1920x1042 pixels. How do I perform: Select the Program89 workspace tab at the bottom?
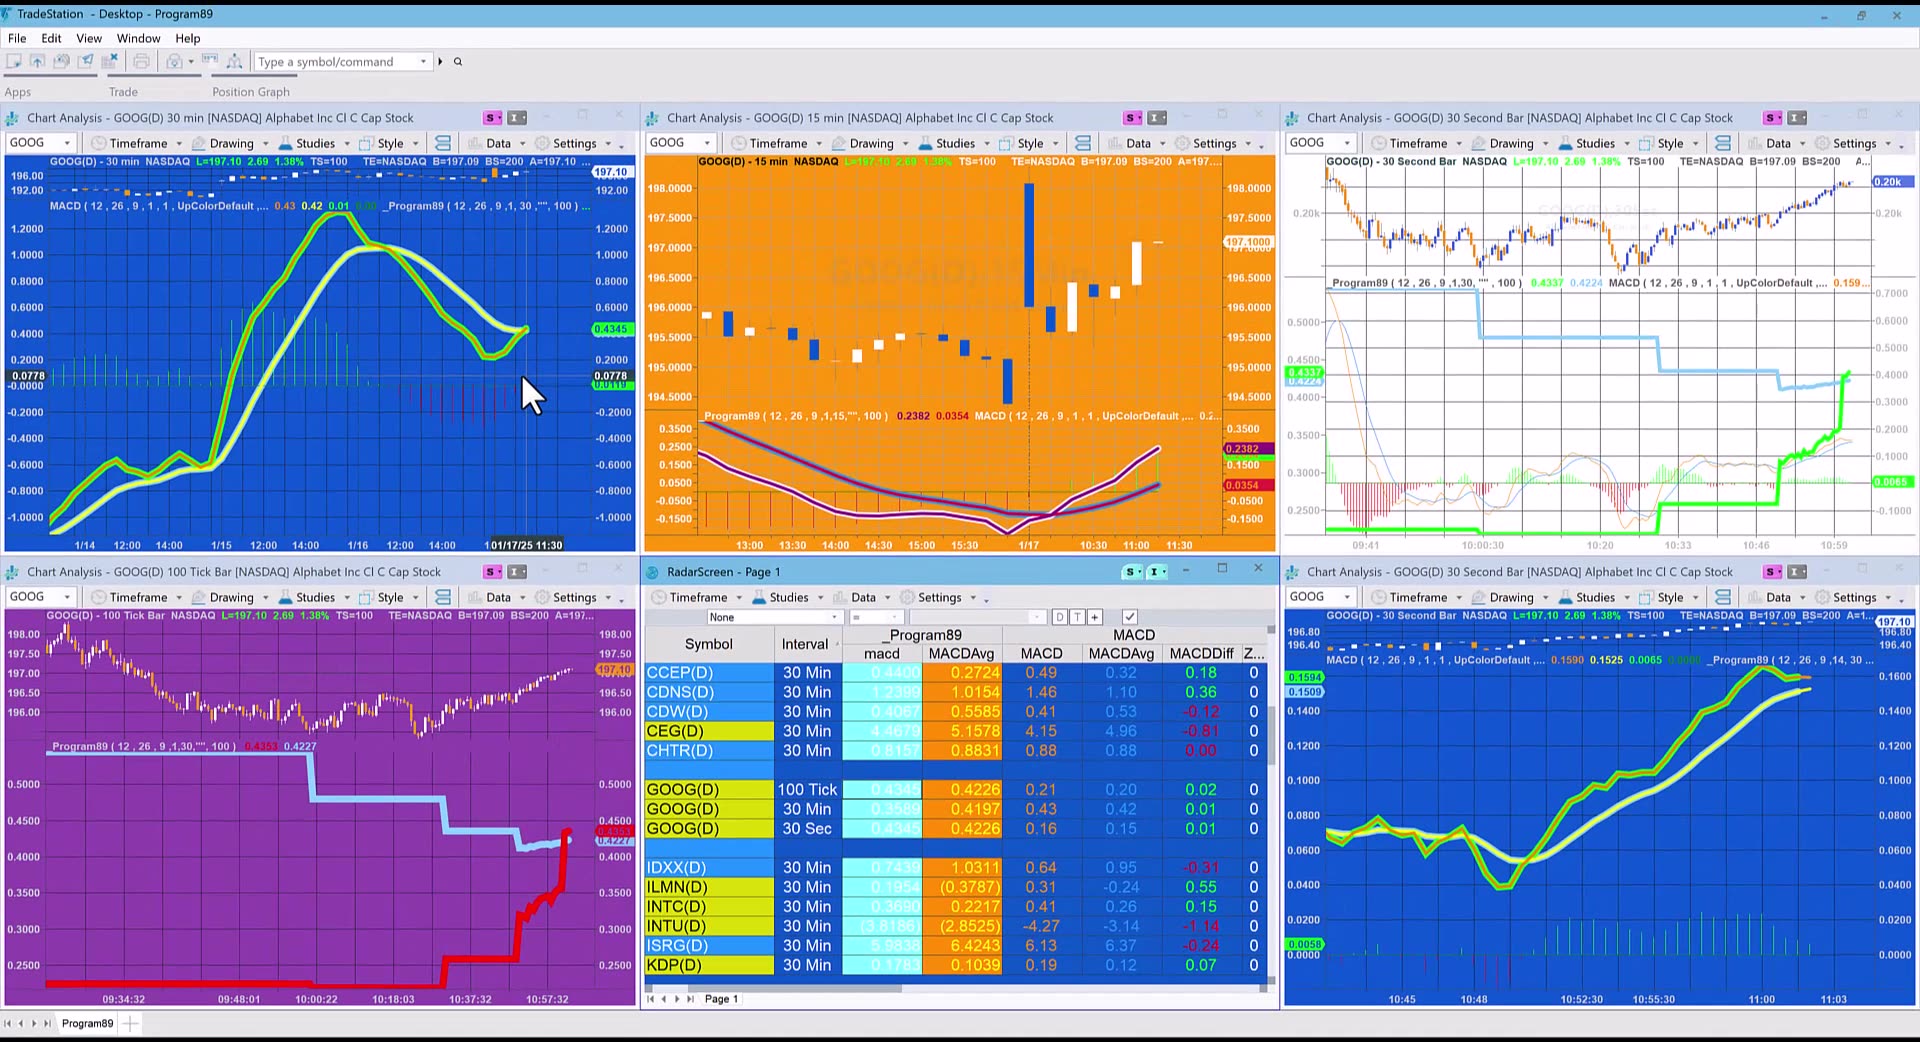click(x=87, y=1023)
